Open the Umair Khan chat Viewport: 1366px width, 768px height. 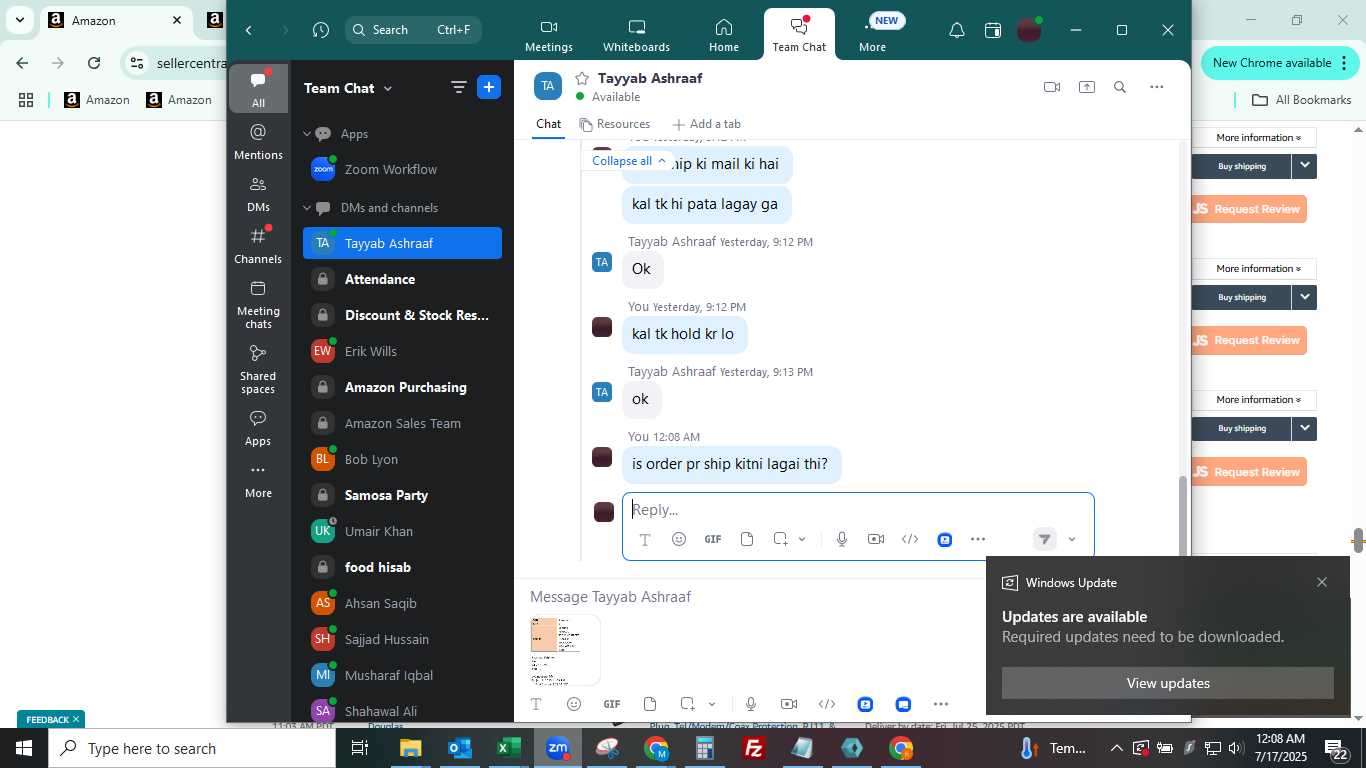pos(402,531)
